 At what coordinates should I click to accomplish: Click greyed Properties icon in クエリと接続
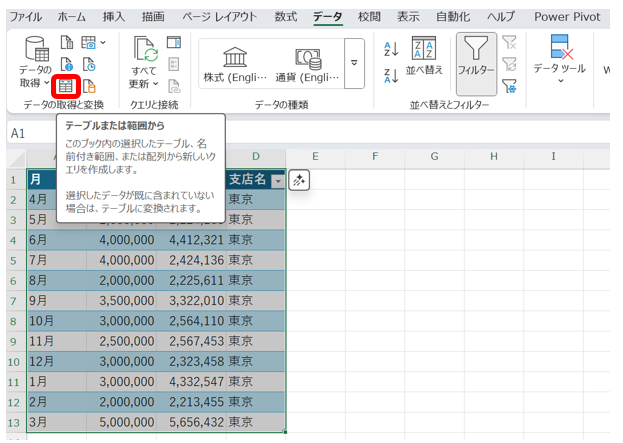click(x=174, y=64)
